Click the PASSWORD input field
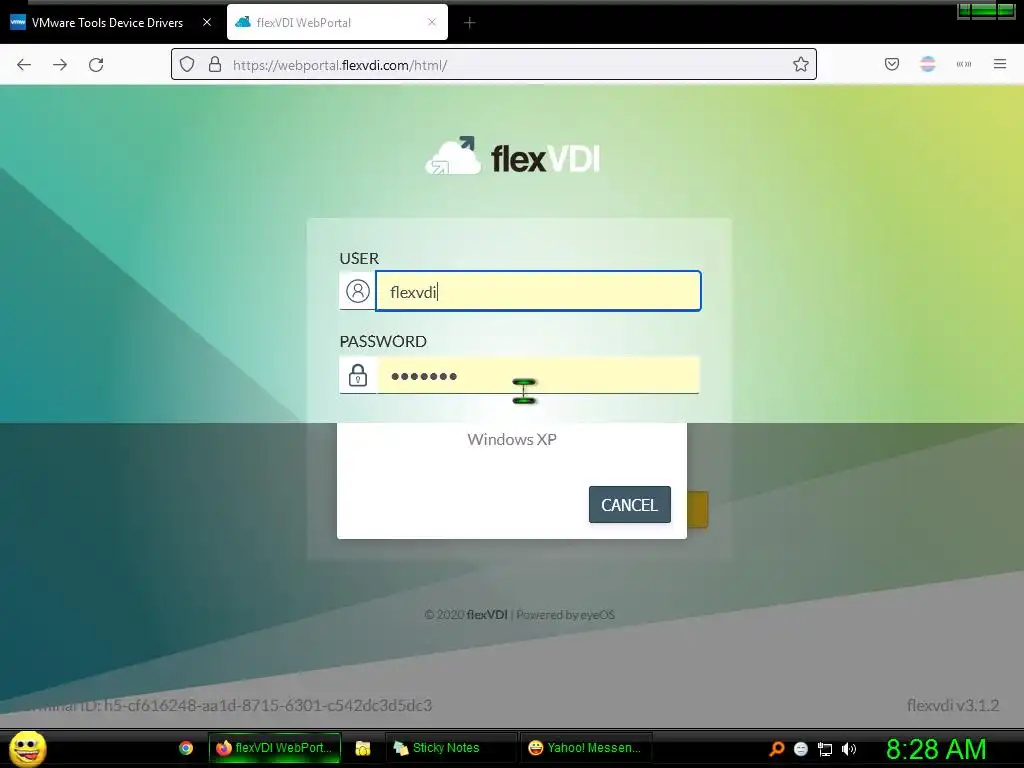1024x768 pixels. (x=538, y=375)
